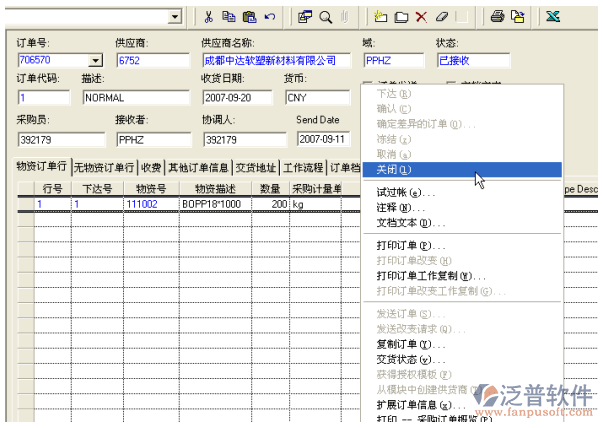Image resolution: width=603 pixels, height=428 pixels.
Task: Choose 复制订单 from the context menu
Action: (410, 343)
